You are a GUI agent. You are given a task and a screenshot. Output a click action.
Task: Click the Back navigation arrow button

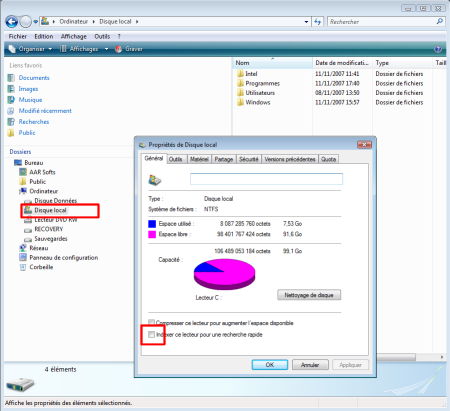tap(12, 22)
